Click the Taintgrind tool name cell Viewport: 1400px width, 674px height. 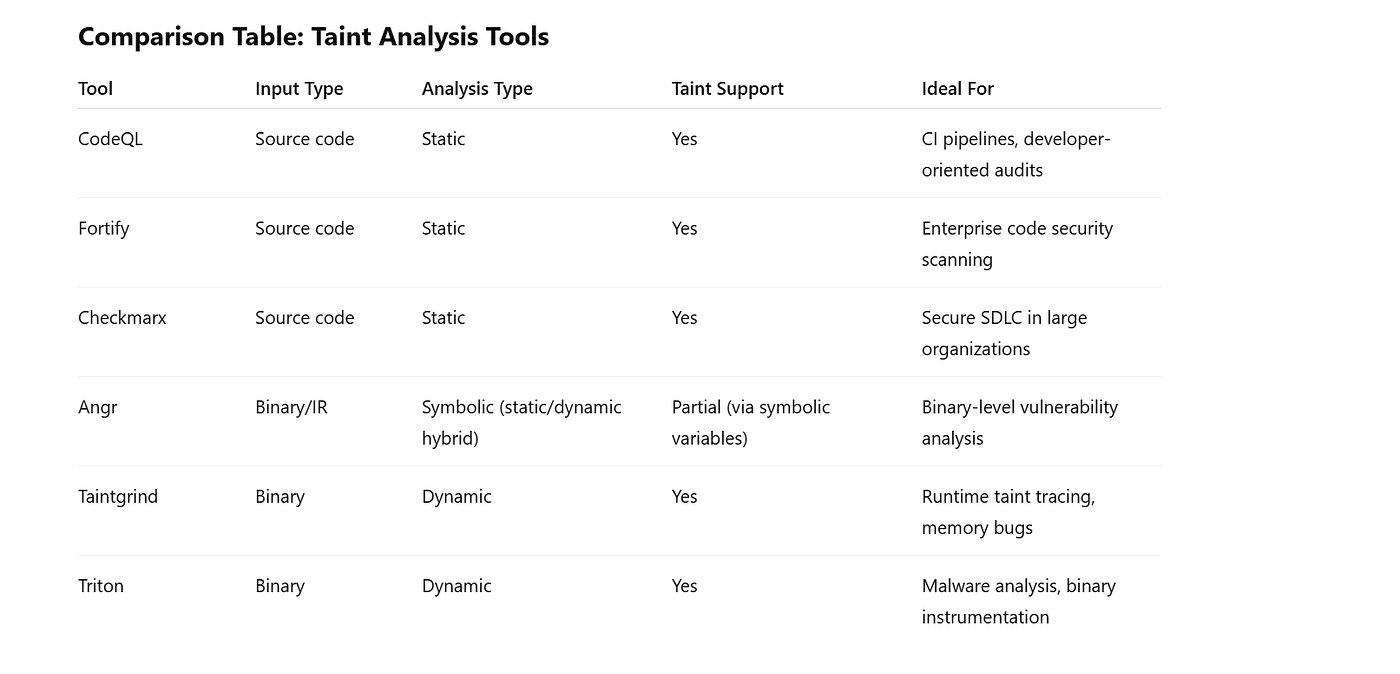(x=118, y=496)
